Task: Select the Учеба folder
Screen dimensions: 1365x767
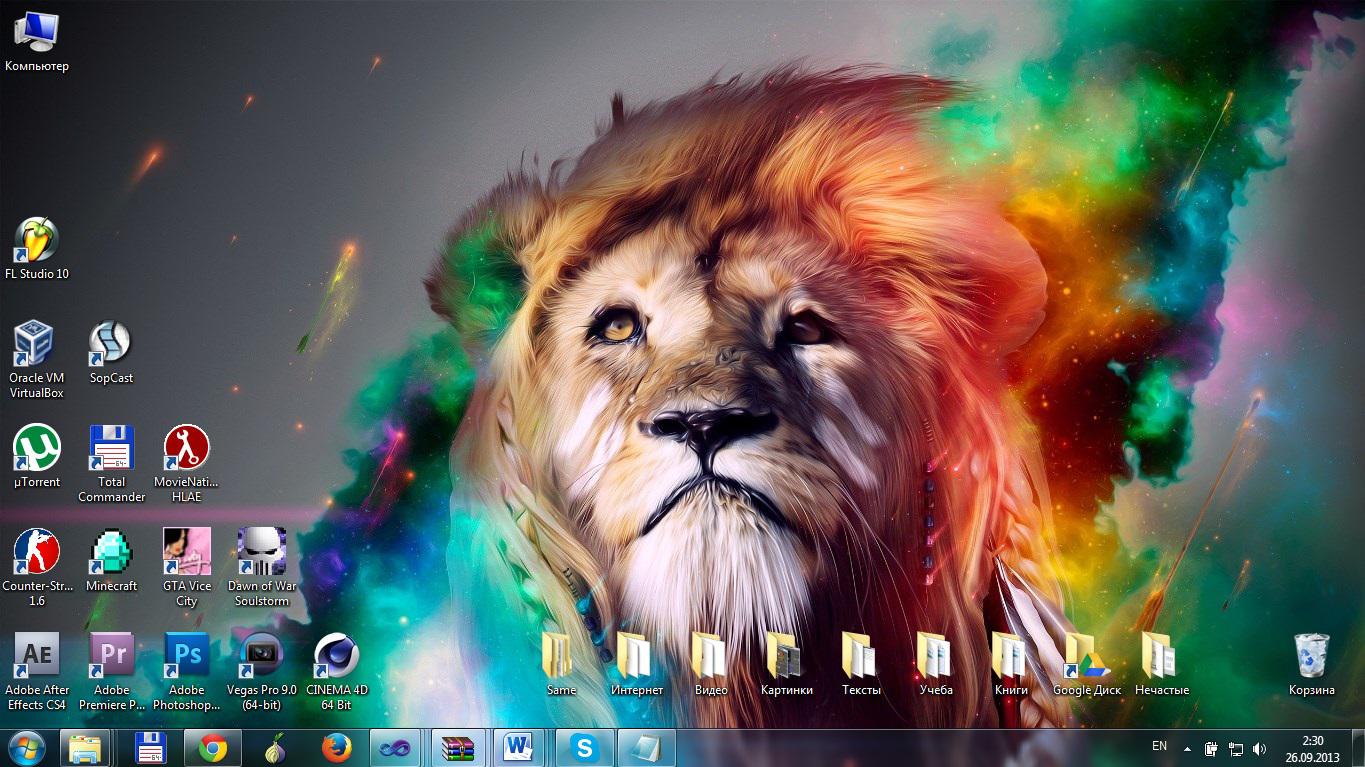Action: pos(936,666)
